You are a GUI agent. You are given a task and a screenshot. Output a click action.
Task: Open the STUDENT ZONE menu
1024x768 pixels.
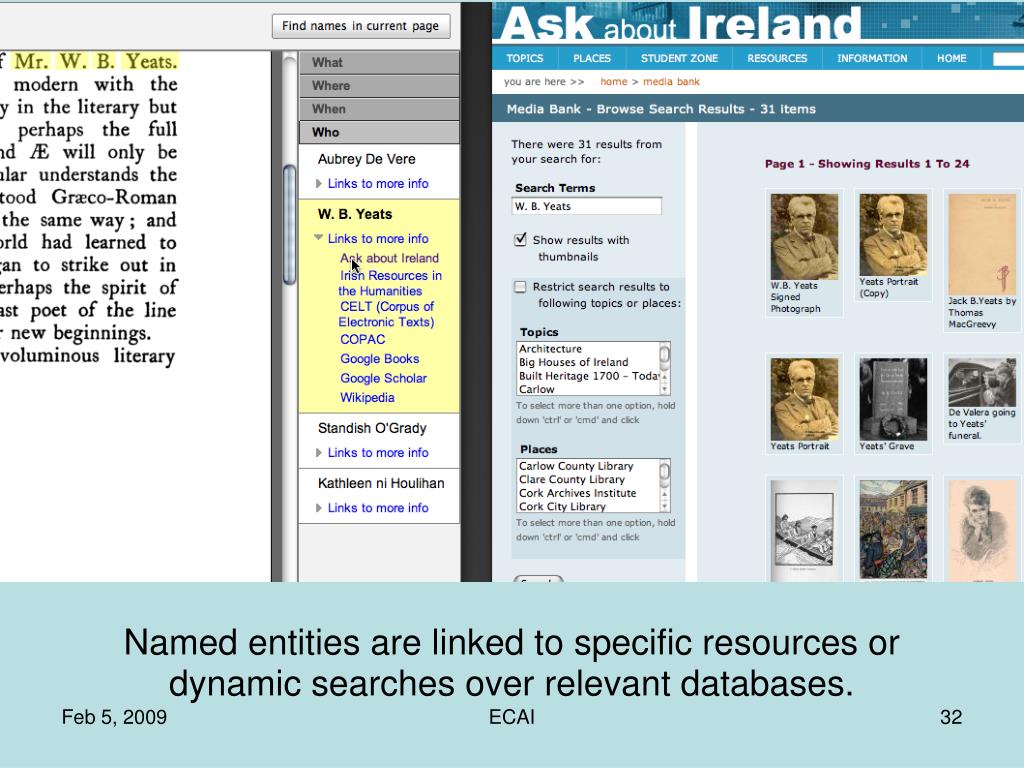coord(679,58)
